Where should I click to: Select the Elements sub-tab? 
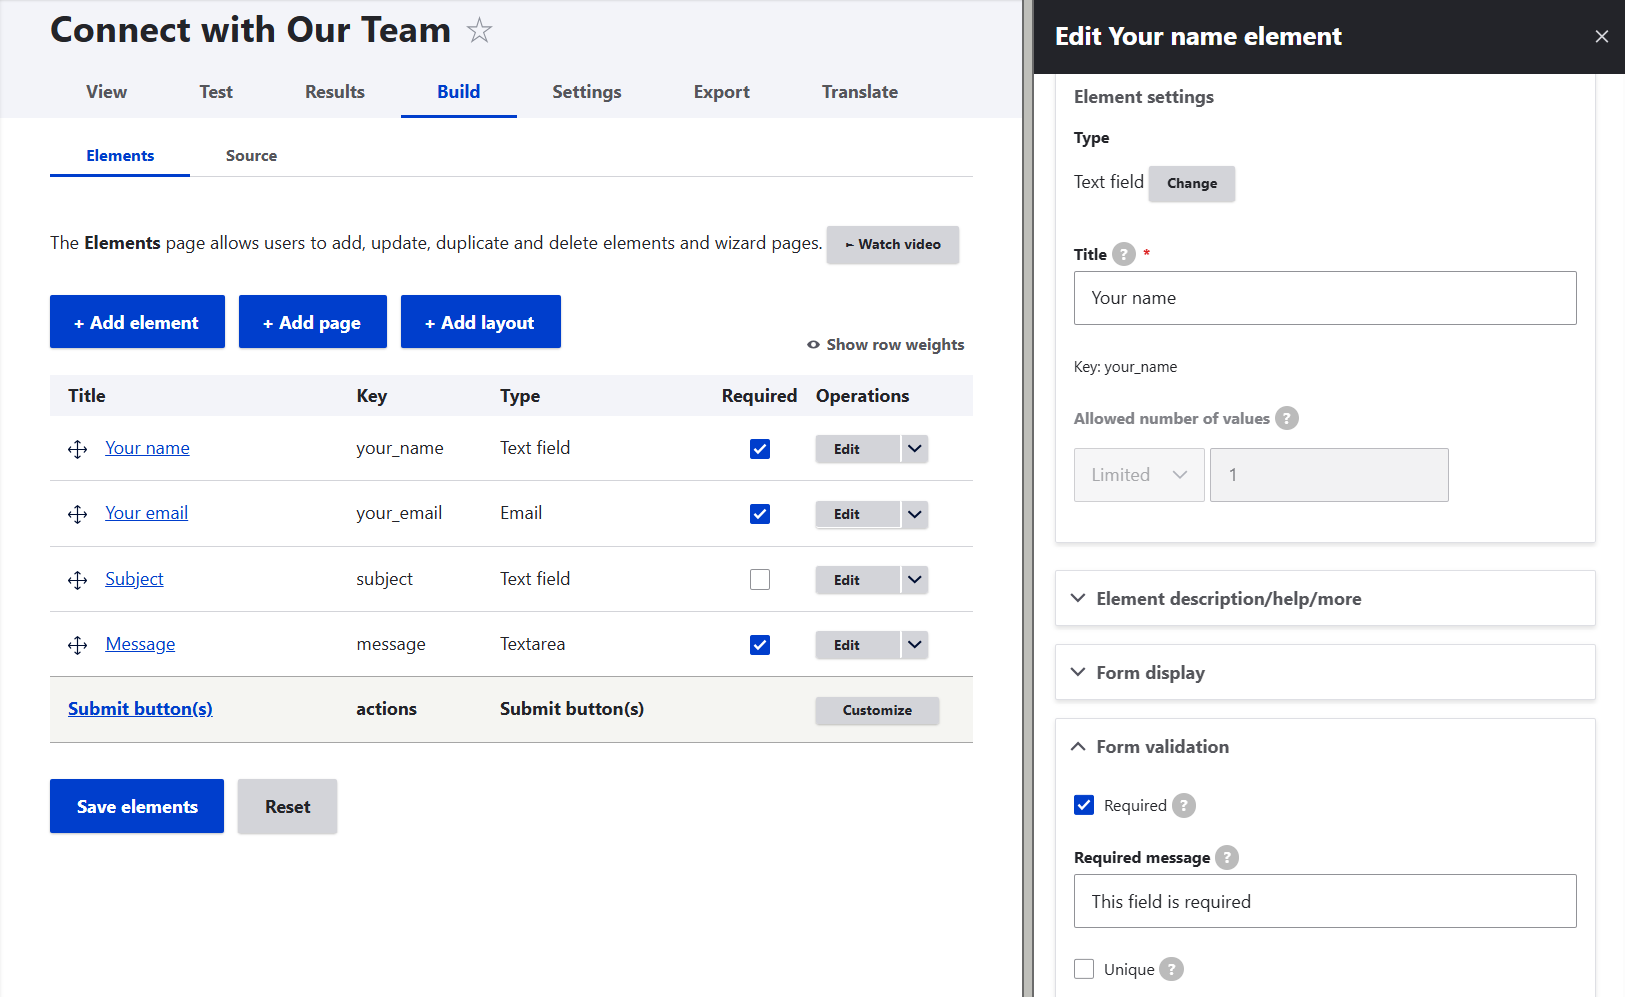click(x=120, y=156)
